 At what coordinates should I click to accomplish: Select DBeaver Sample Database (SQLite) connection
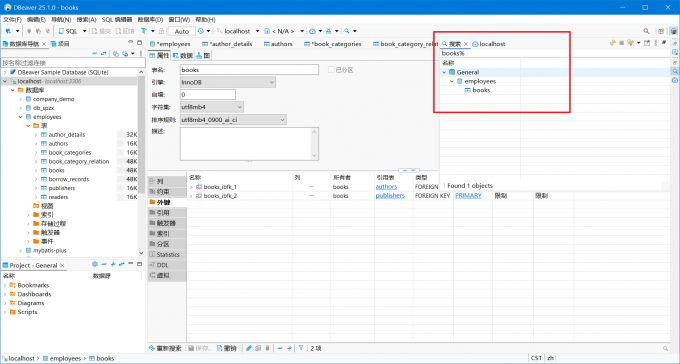click(x=63, y=72)
